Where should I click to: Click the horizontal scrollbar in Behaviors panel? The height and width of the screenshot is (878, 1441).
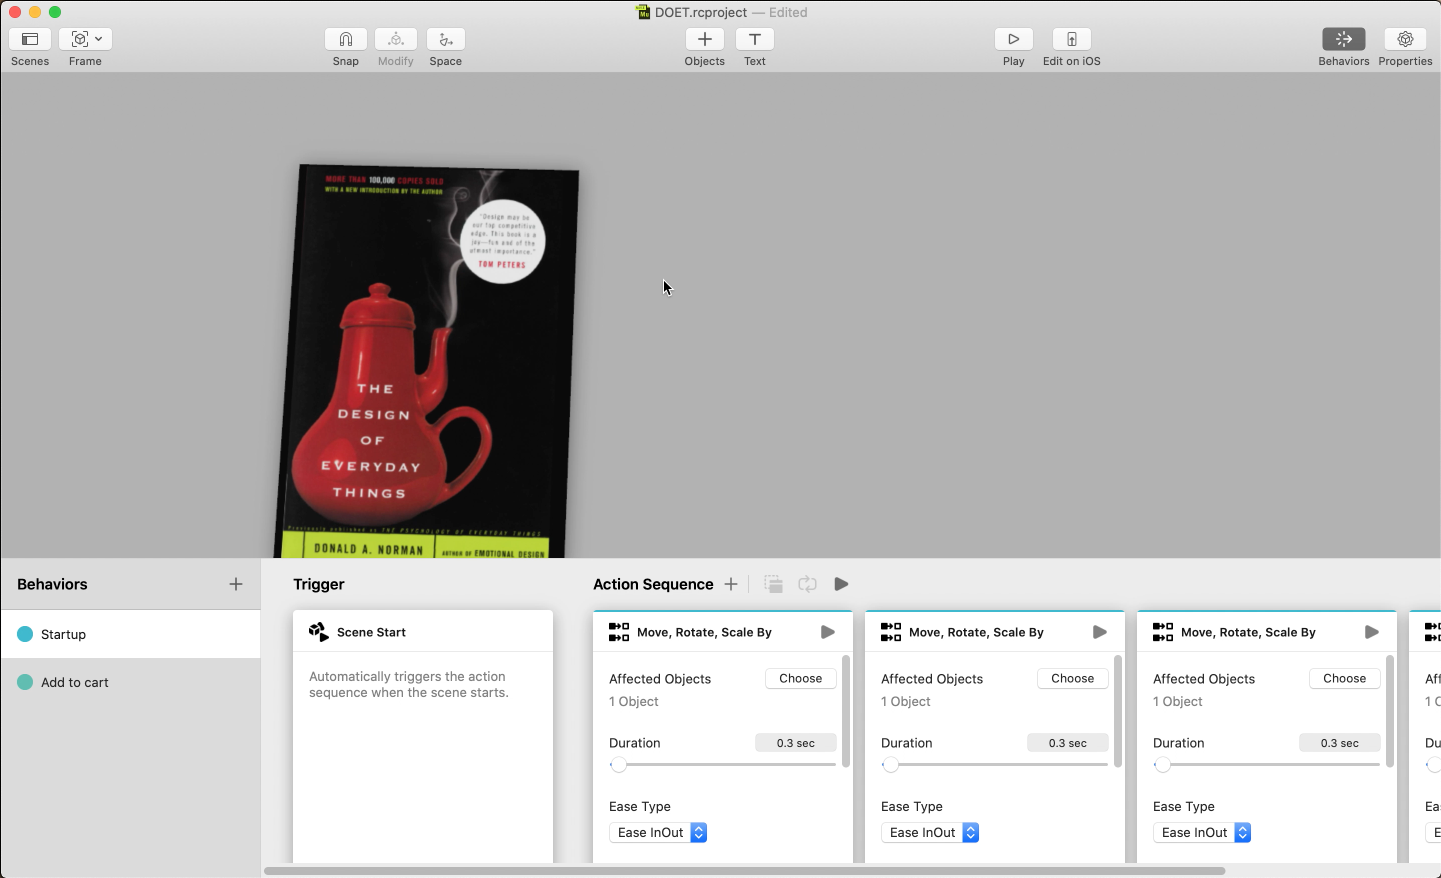[x=745, y=871]
